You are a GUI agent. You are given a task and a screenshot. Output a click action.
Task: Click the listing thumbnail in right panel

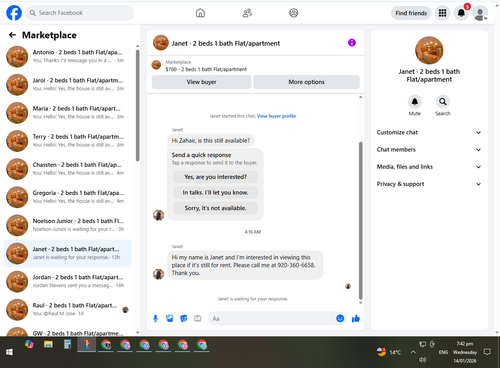click(429, 50)
